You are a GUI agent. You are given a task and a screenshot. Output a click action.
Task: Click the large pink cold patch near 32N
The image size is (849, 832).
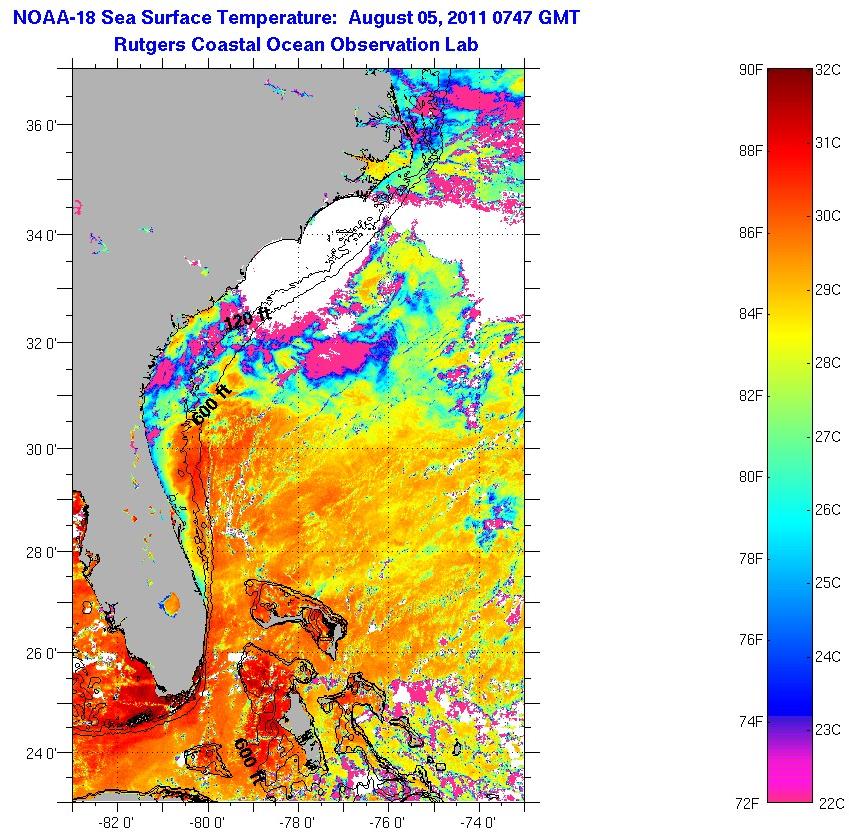[338, 357]
